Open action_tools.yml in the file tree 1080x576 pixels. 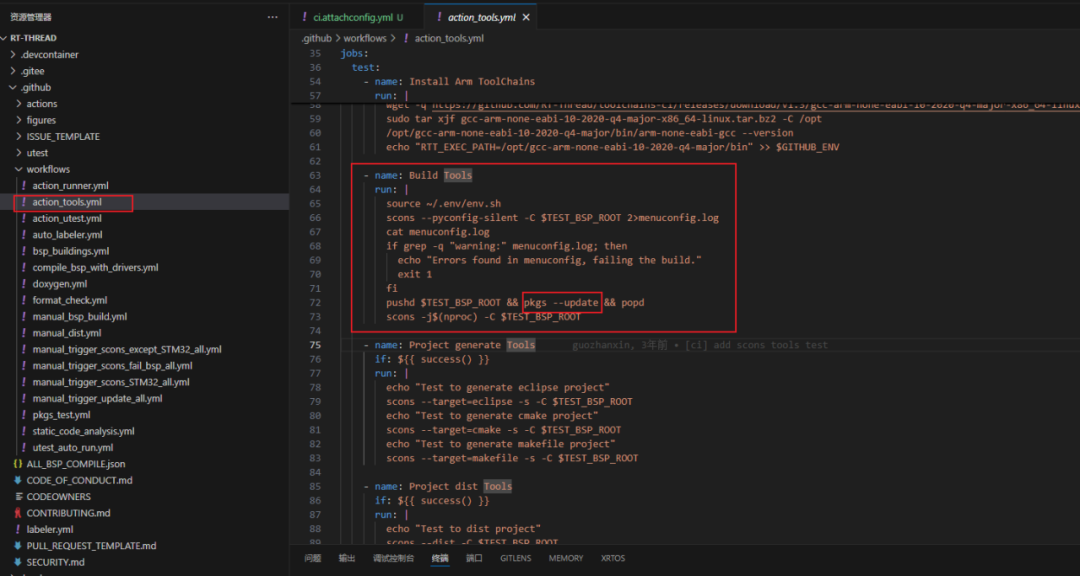(67, 202)
